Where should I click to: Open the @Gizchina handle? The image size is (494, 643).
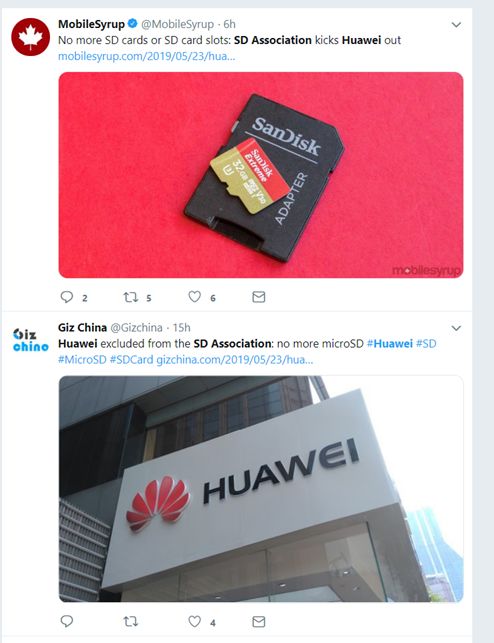(137, 328)
